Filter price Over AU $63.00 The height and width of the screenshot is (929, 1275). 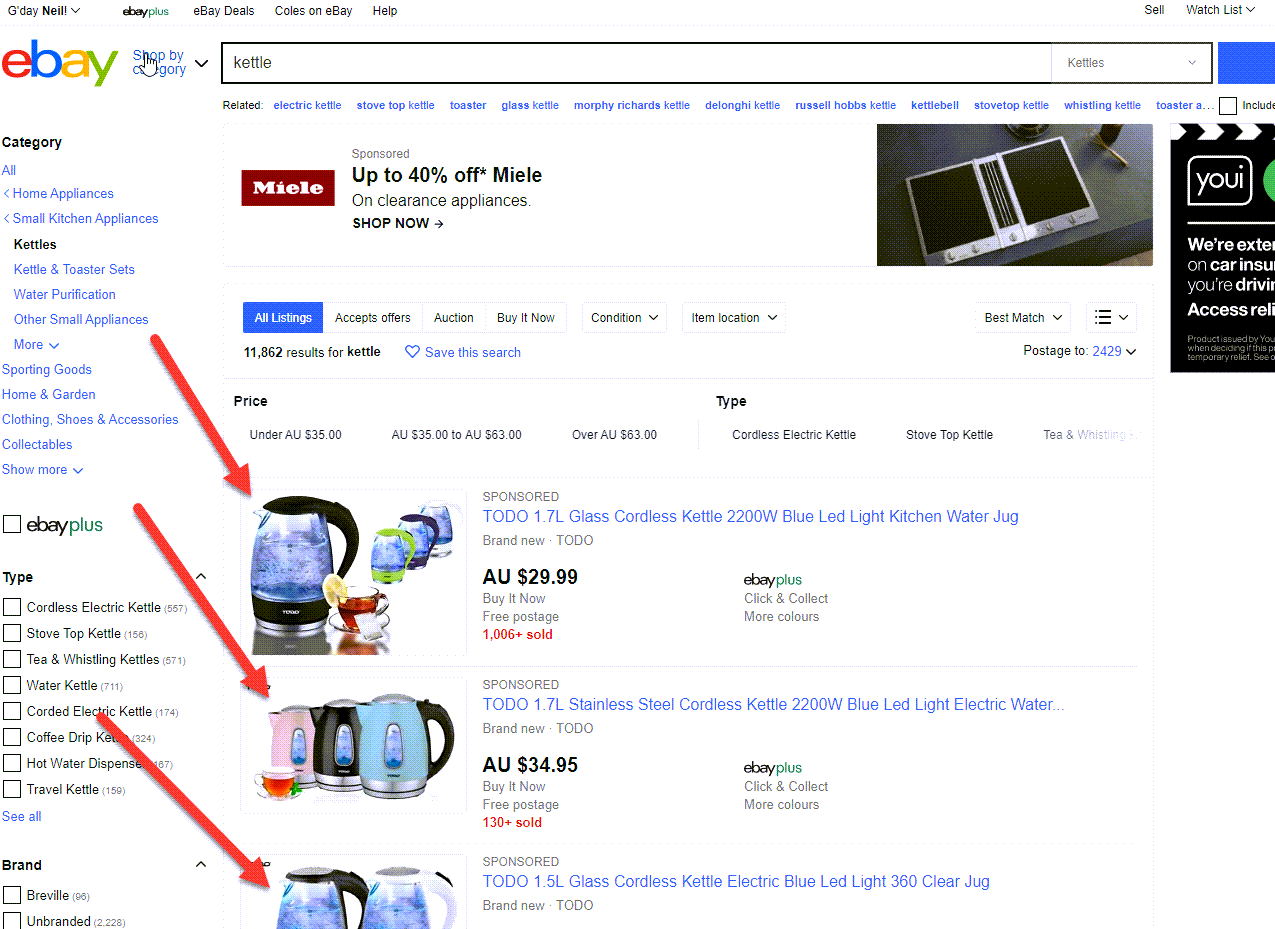coord(615,435)
